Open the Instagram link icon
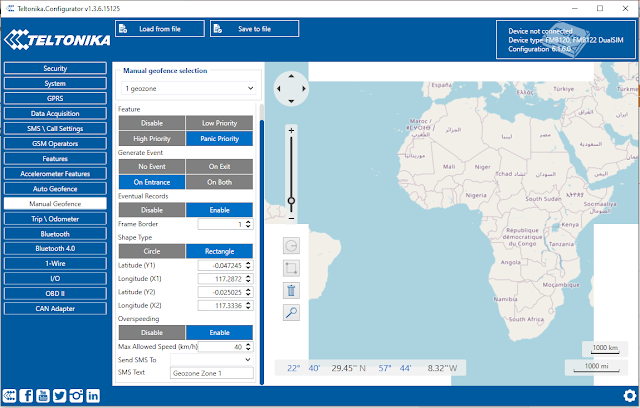Screen dimensions: 640x408 tap(76, 396)
